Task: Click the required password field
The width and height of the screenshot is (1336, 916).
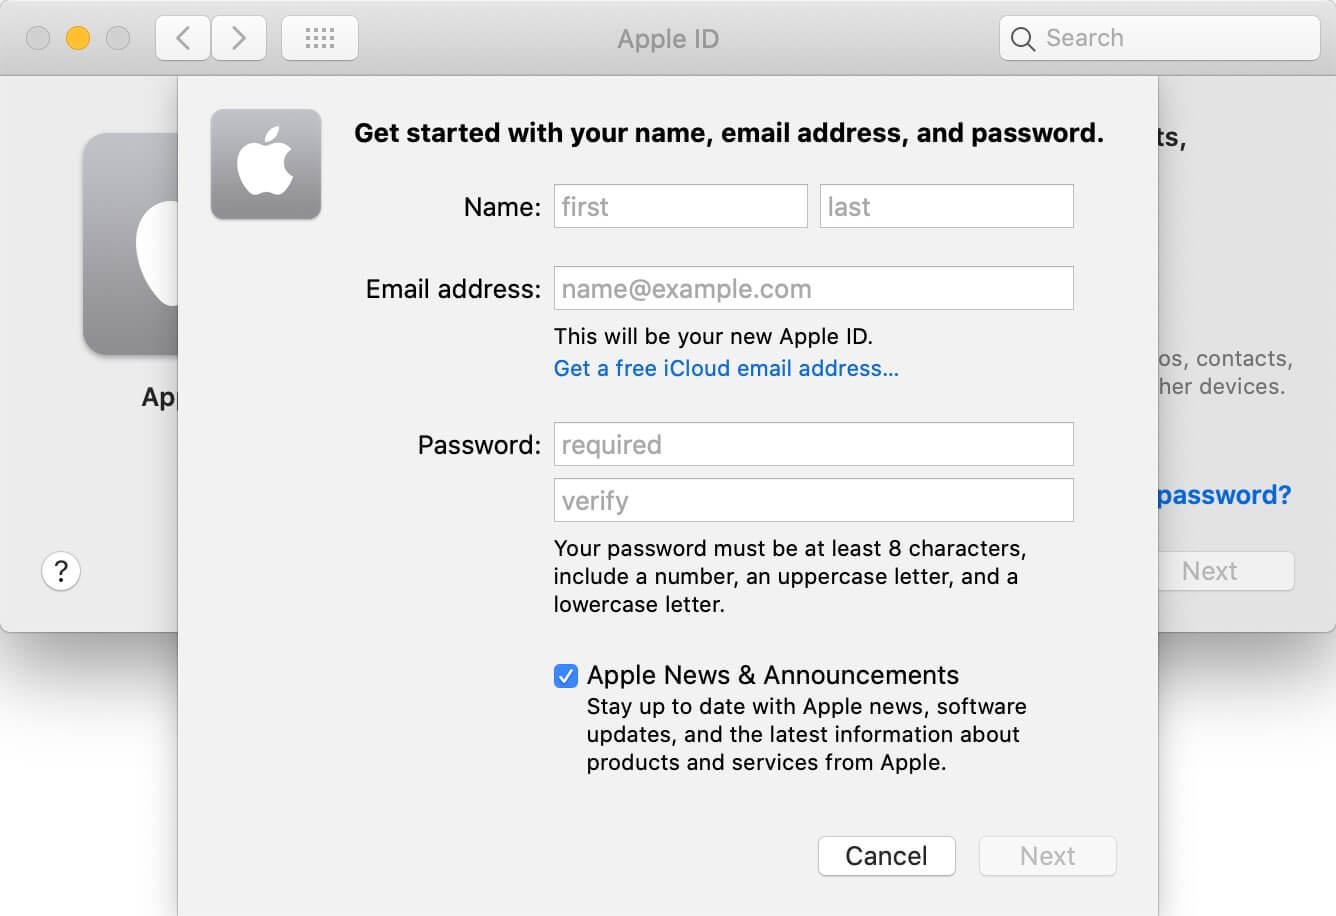Action: coord(813,444)
